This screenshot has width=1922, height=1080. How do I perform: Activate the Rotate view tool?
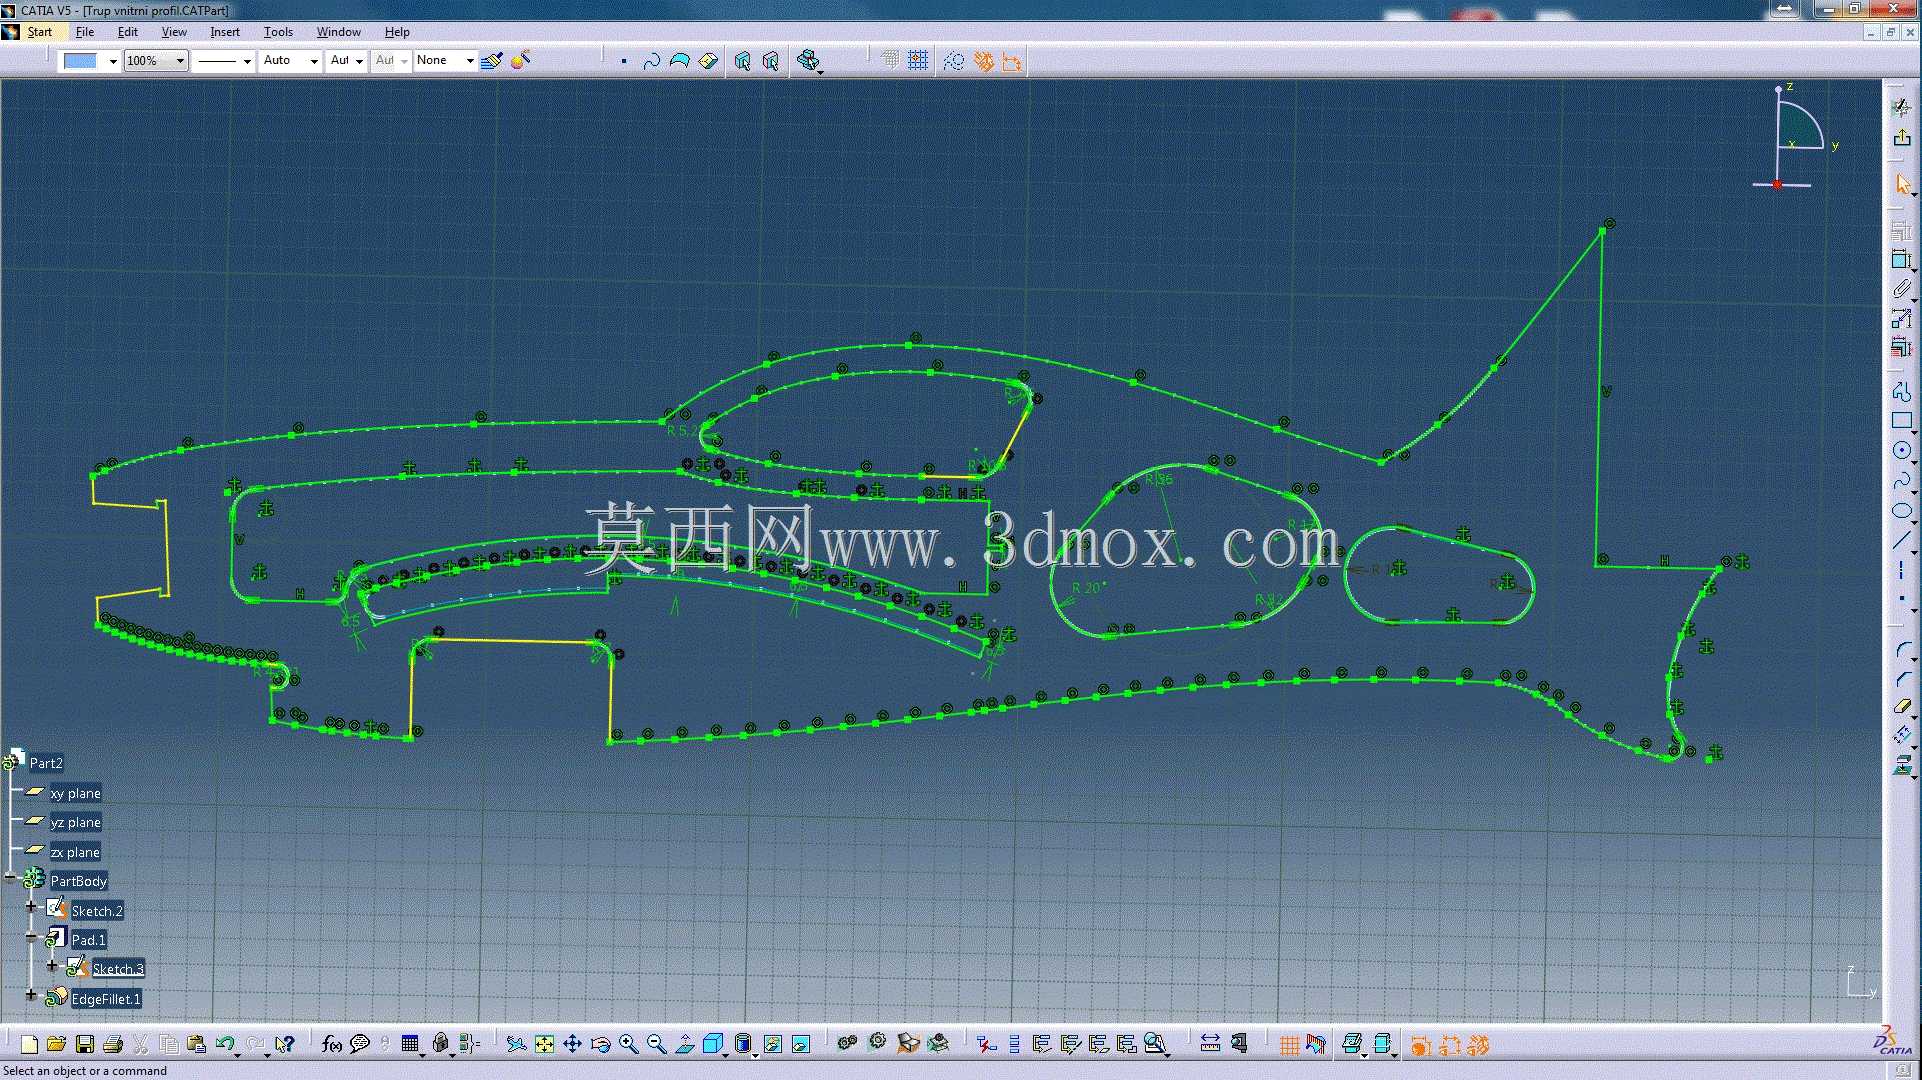pyautogui.click(x=600, y=1045)
